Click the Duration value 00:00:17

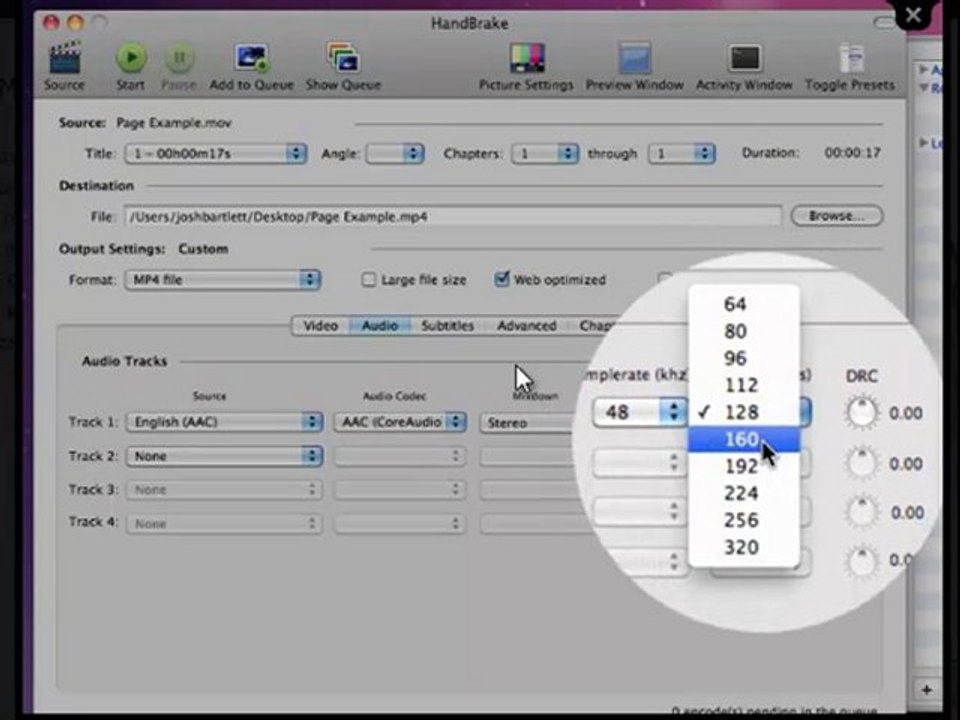pos(853,153)
